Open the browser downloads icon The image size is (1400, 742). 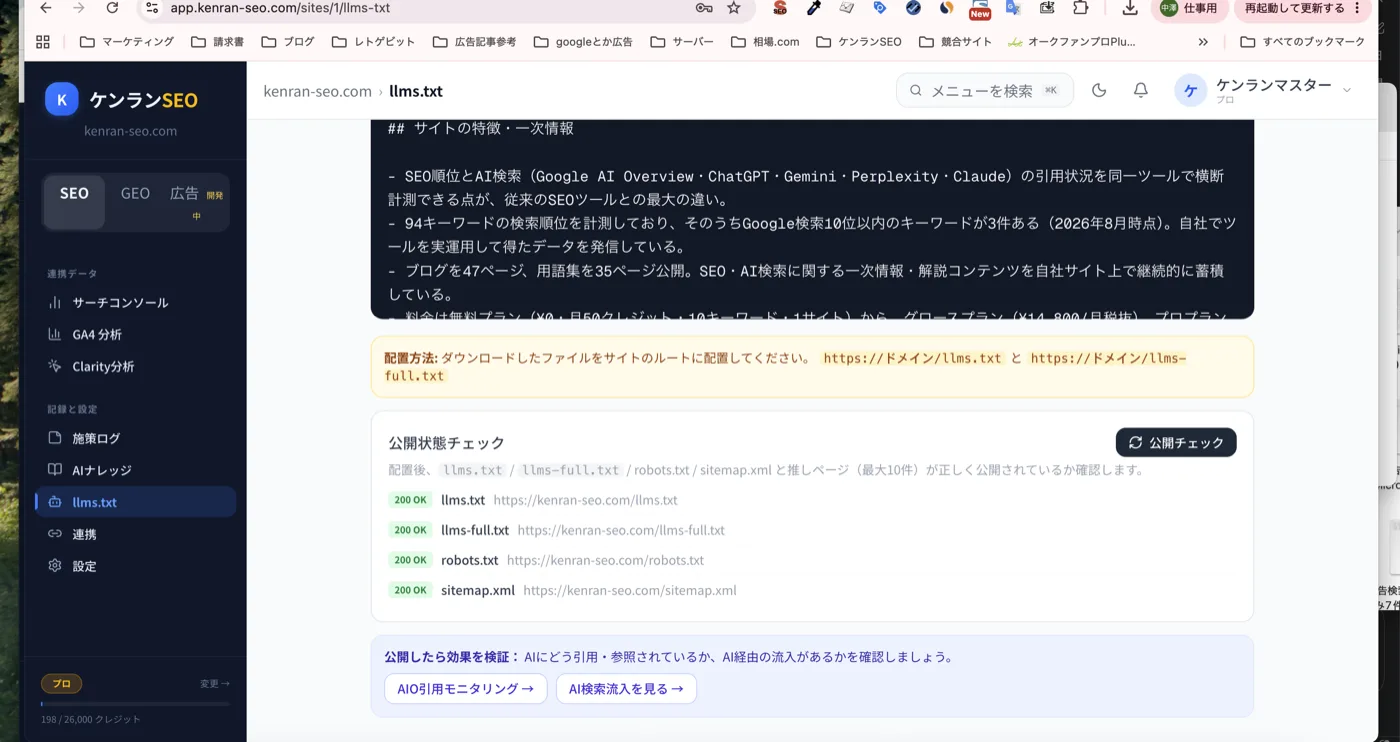tap(1130, 8)
